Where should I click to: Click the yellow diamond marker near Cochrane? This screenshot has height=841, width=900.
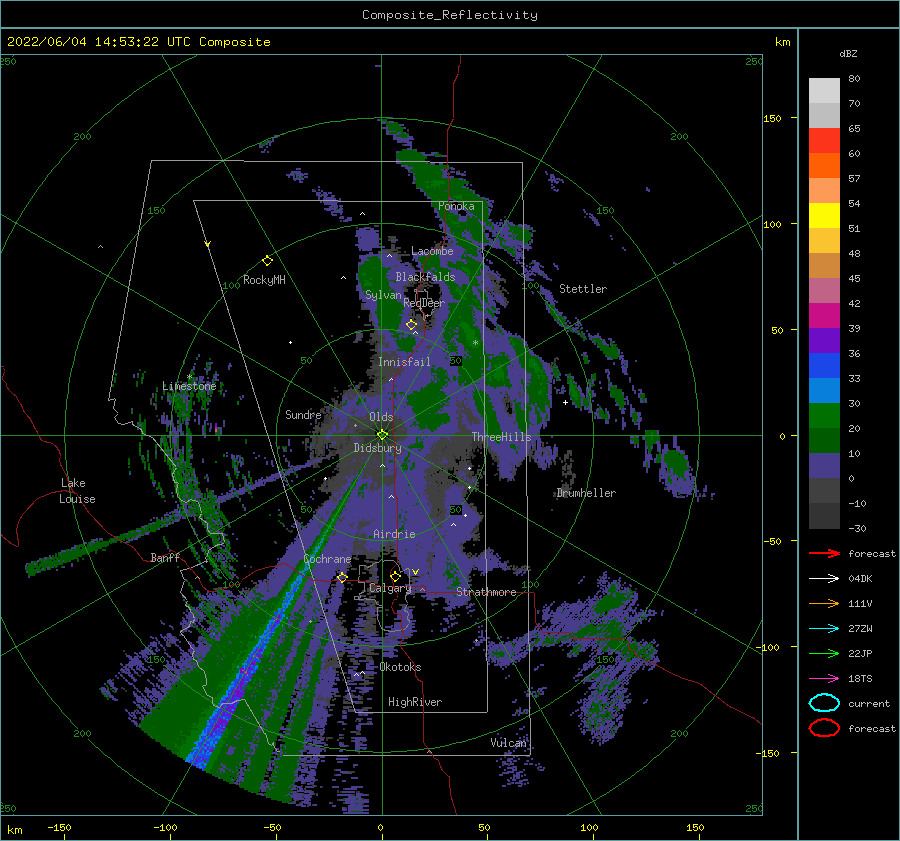point(342,577)
